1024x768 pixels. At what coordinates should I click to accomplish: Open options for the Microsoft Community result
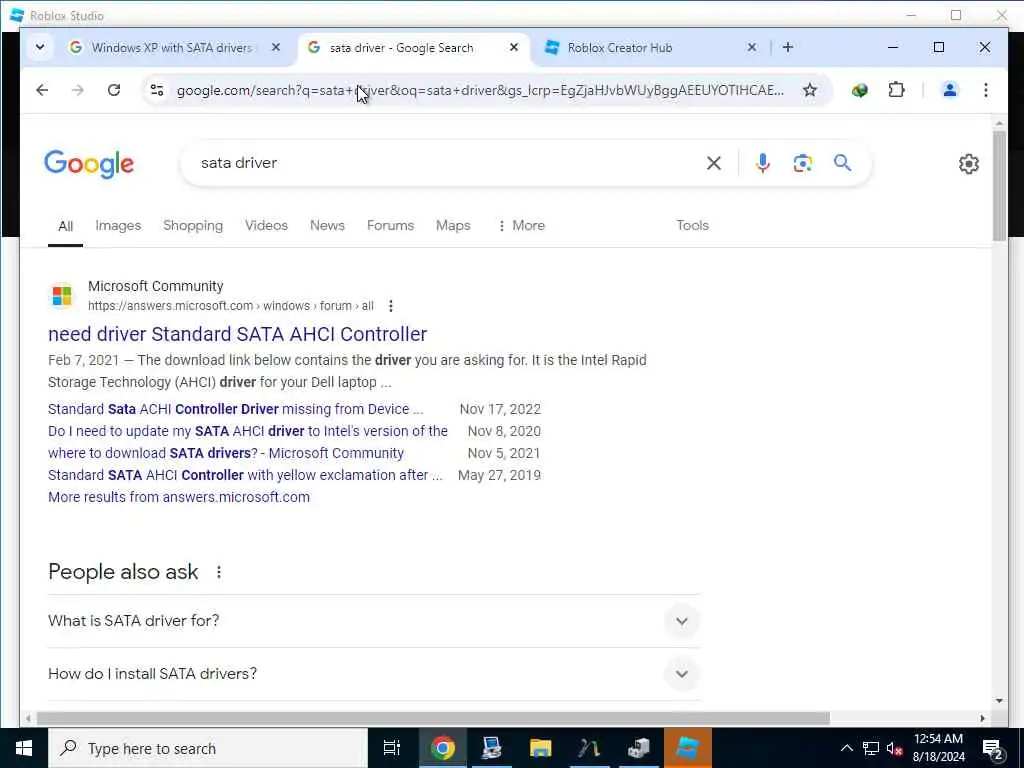point(391,306)
